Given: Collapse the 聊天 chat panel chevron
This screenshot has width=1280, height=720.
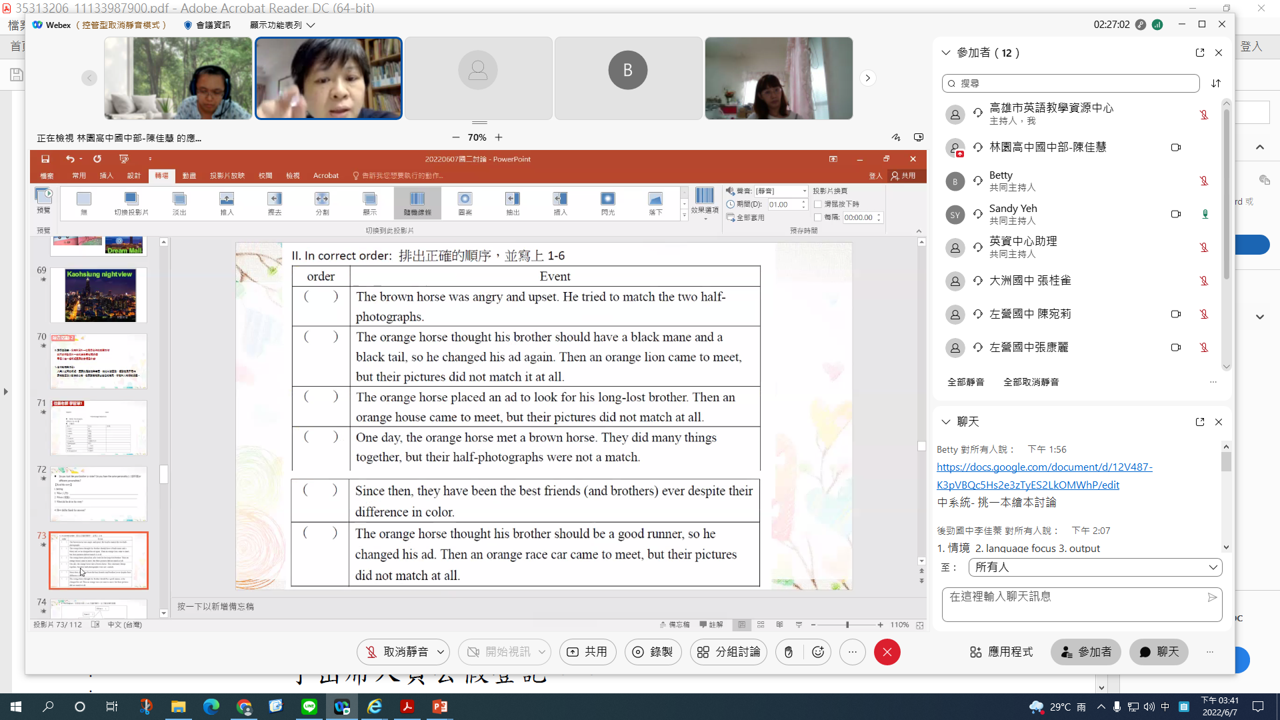Looking at the screenshot, I should coord(946,422).
